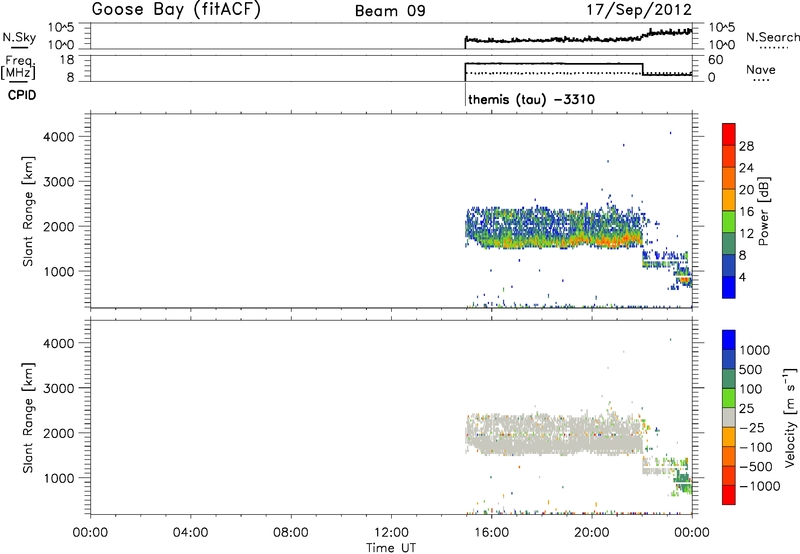Click the '04:00' time tick label
Screen dimensions: 800x554
[191, 533]
